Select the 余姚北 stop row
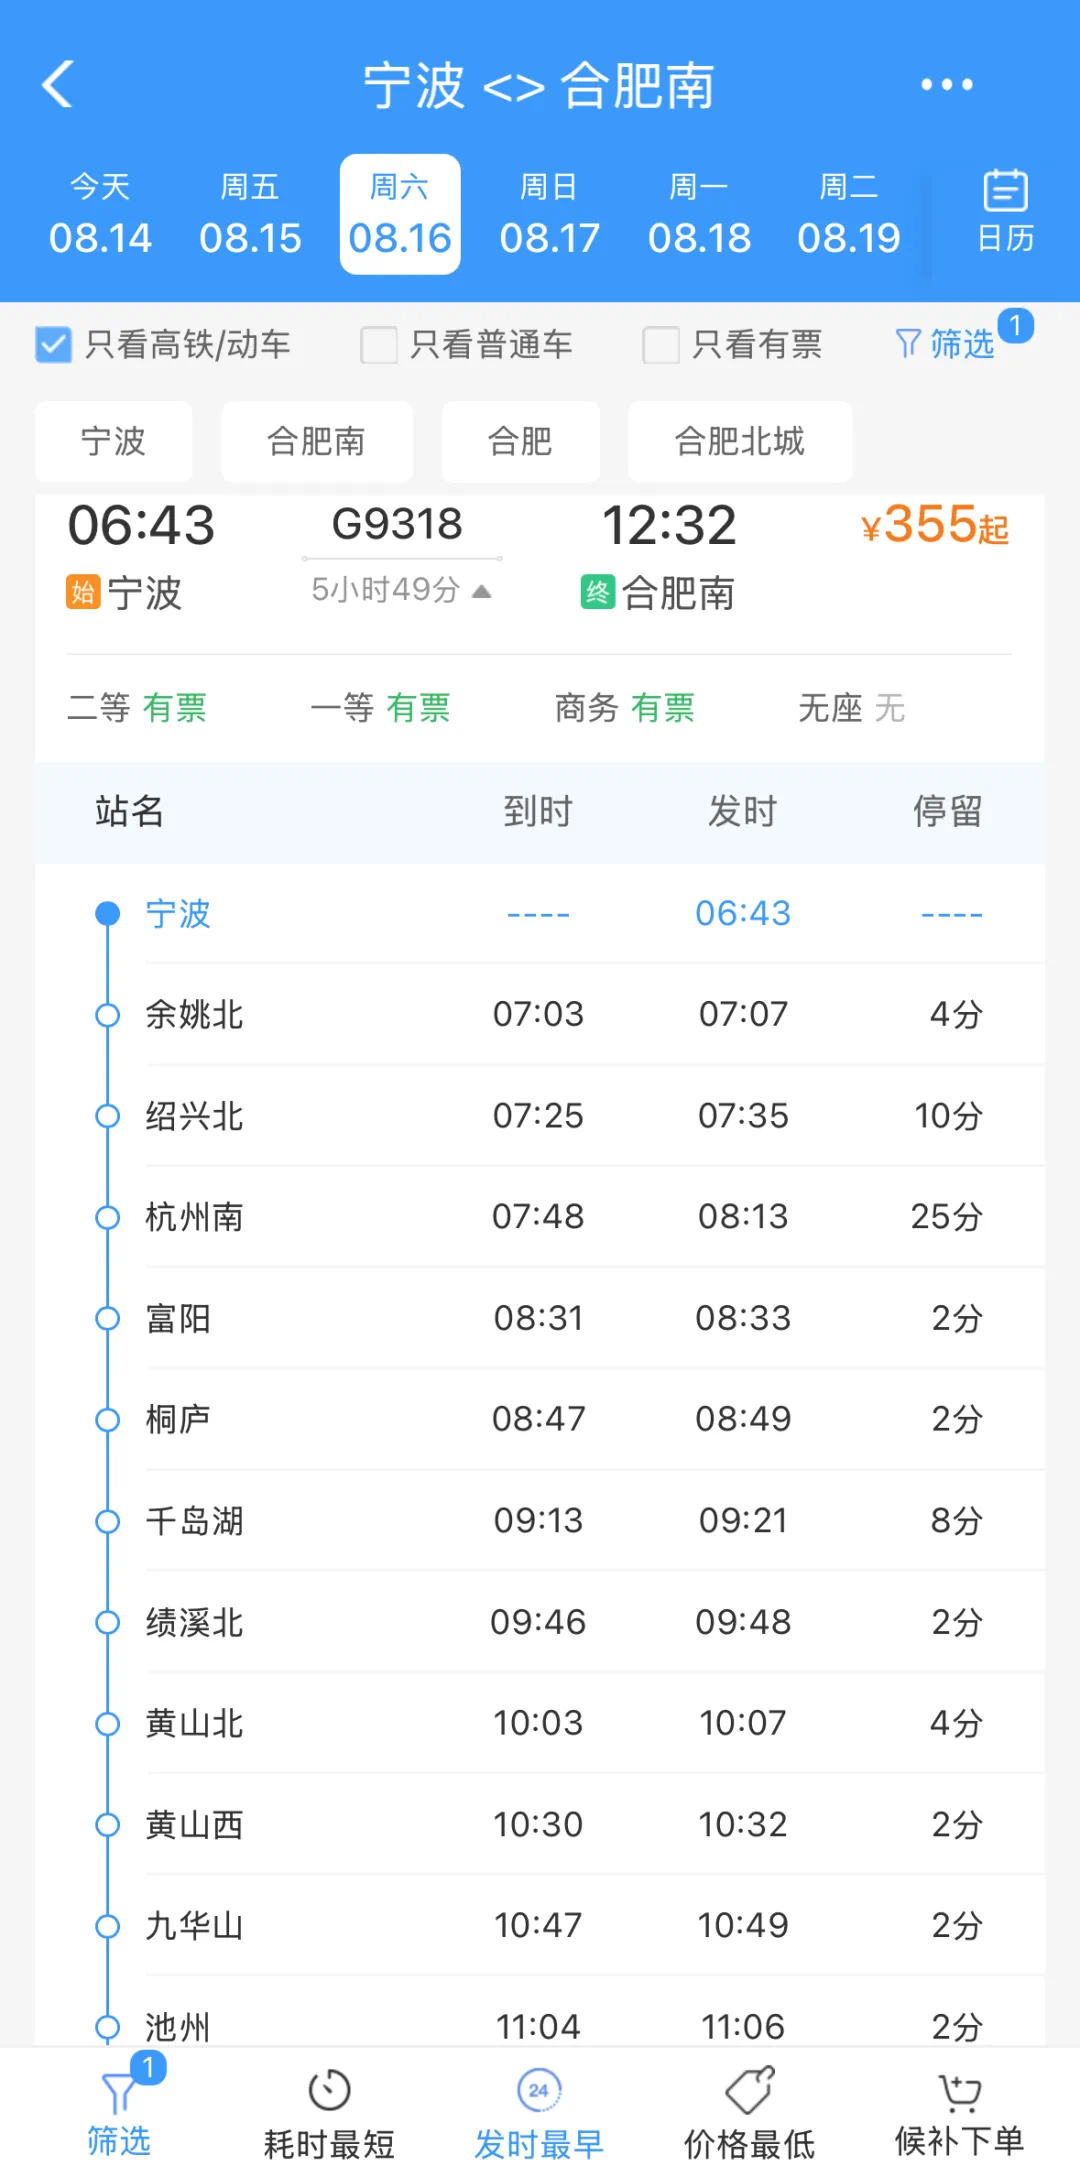The image size is (1080, 2177). [540, 1015]
